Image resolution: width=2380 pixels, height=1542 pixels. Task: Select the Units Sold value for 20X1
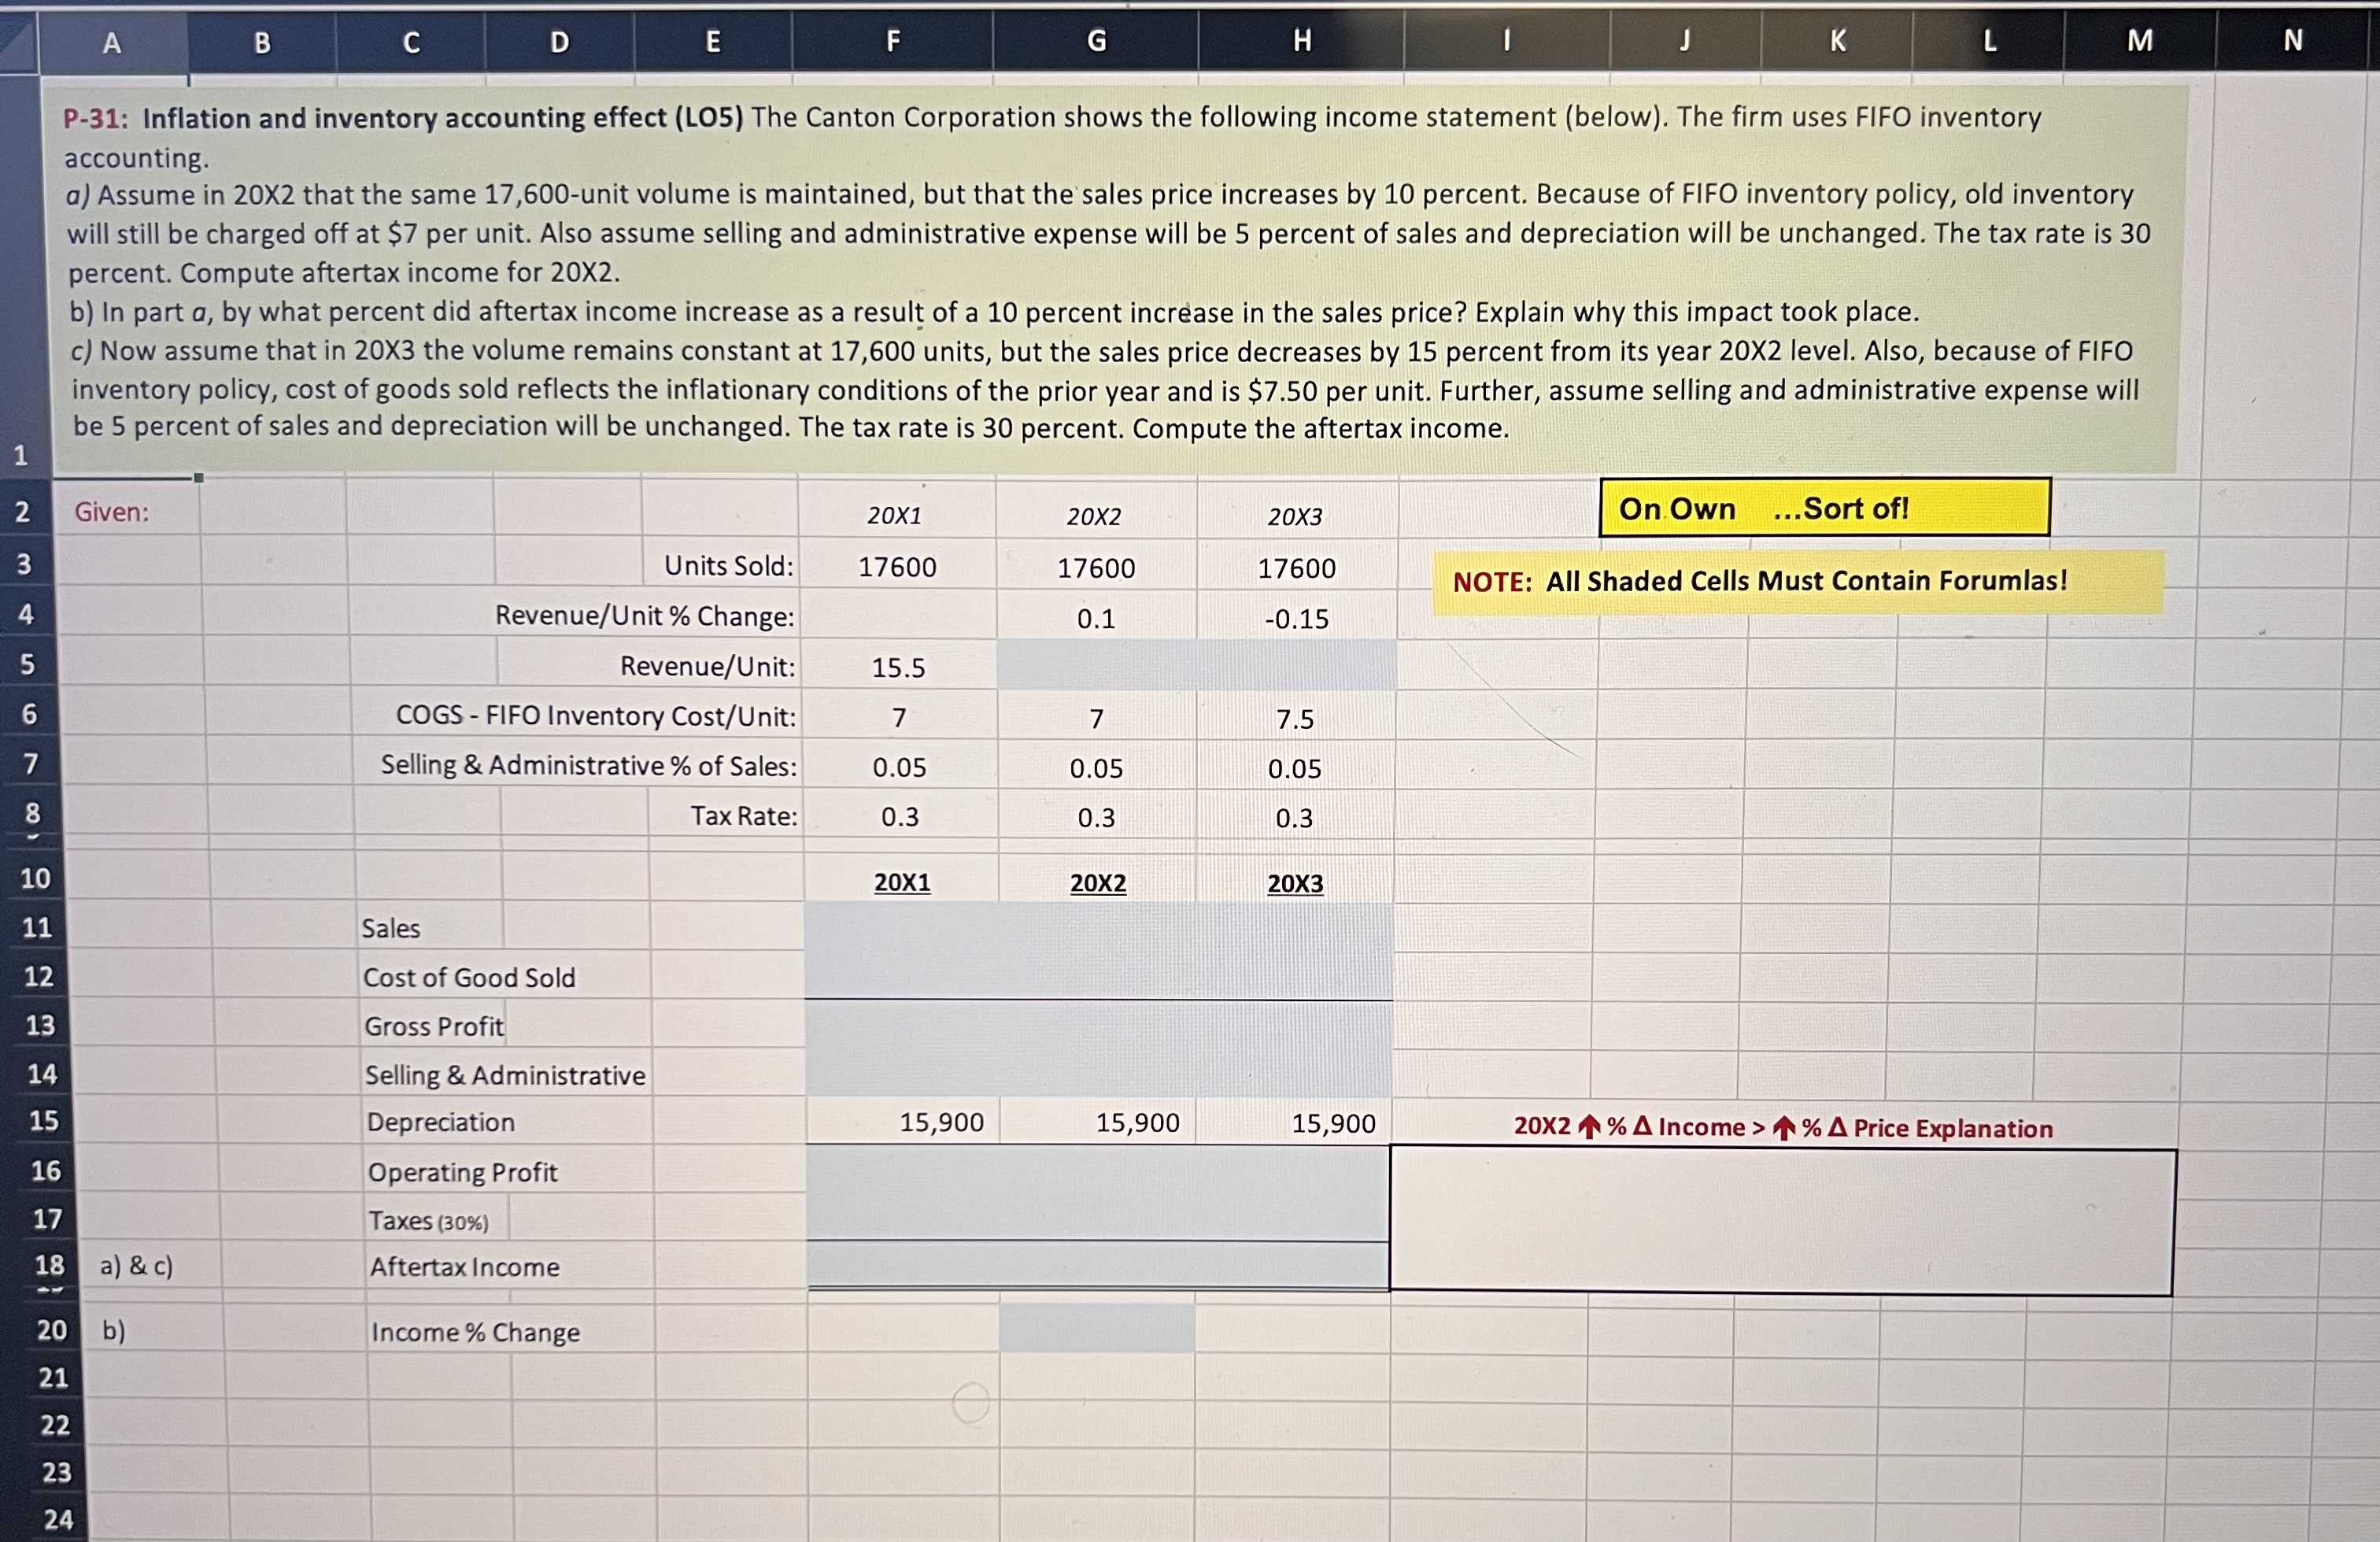point(898,567)
